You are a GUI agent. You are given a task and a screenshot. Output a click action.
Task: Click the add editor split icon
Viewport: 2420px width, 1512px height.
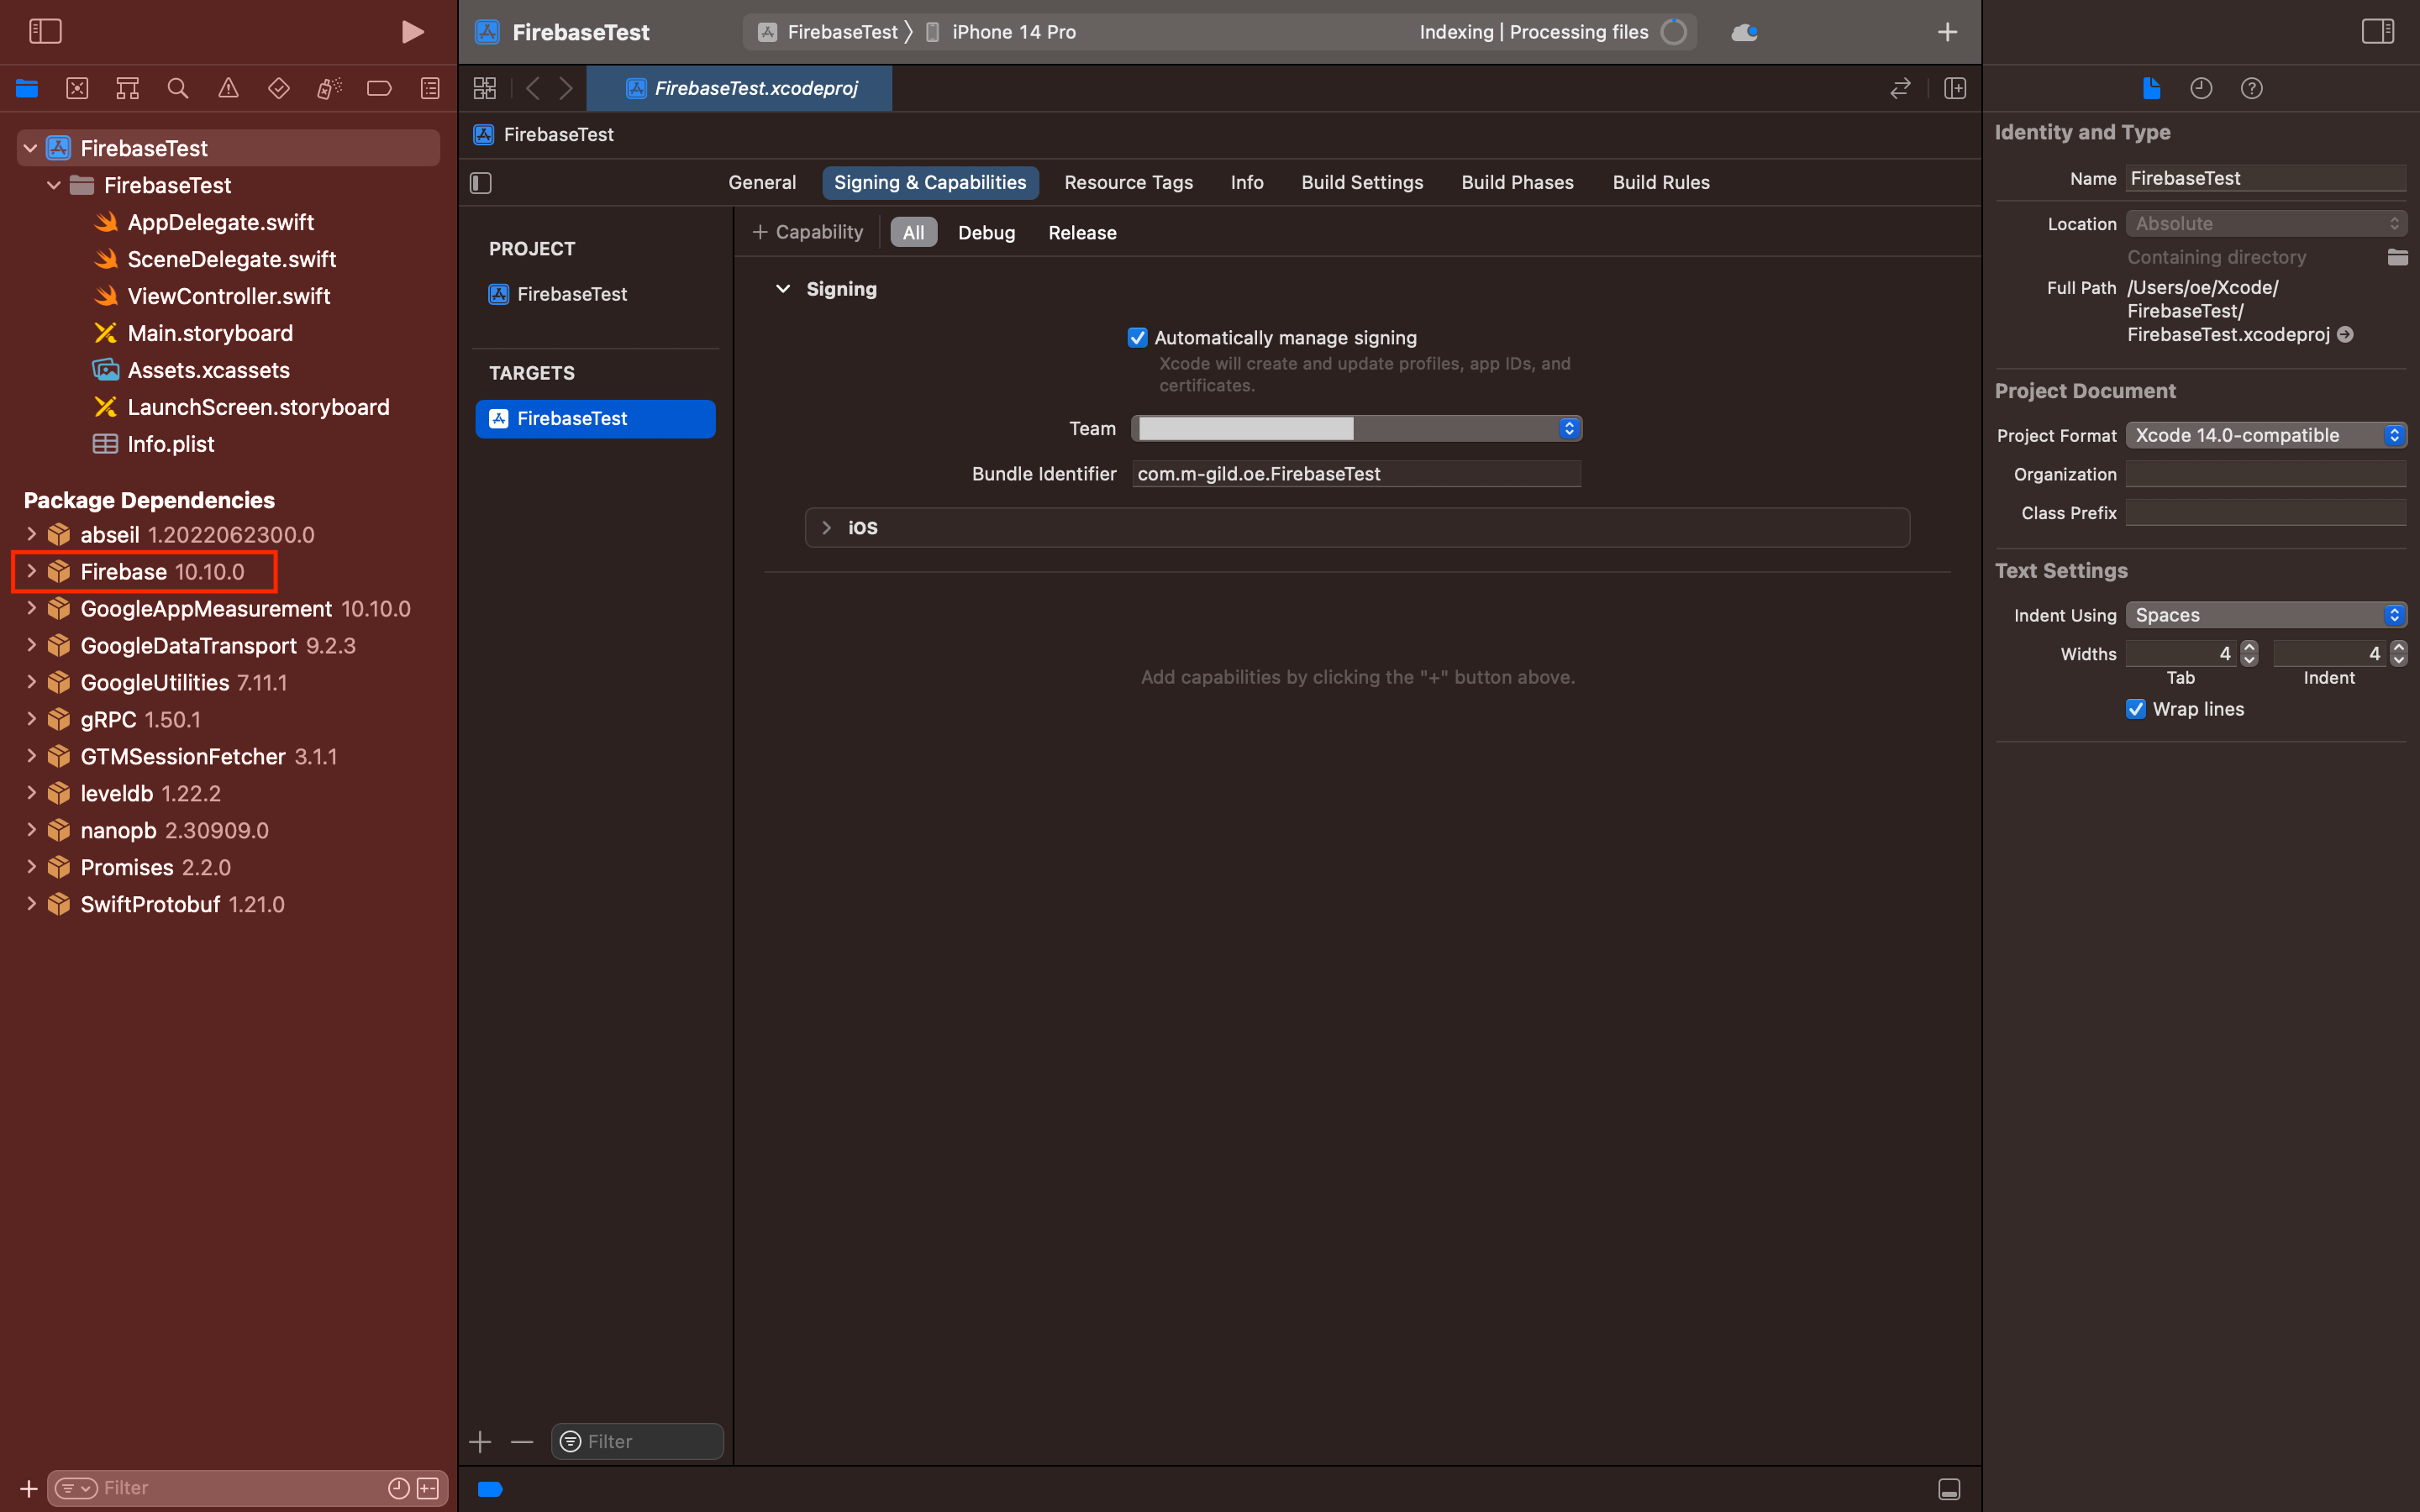pos(1955,88)
